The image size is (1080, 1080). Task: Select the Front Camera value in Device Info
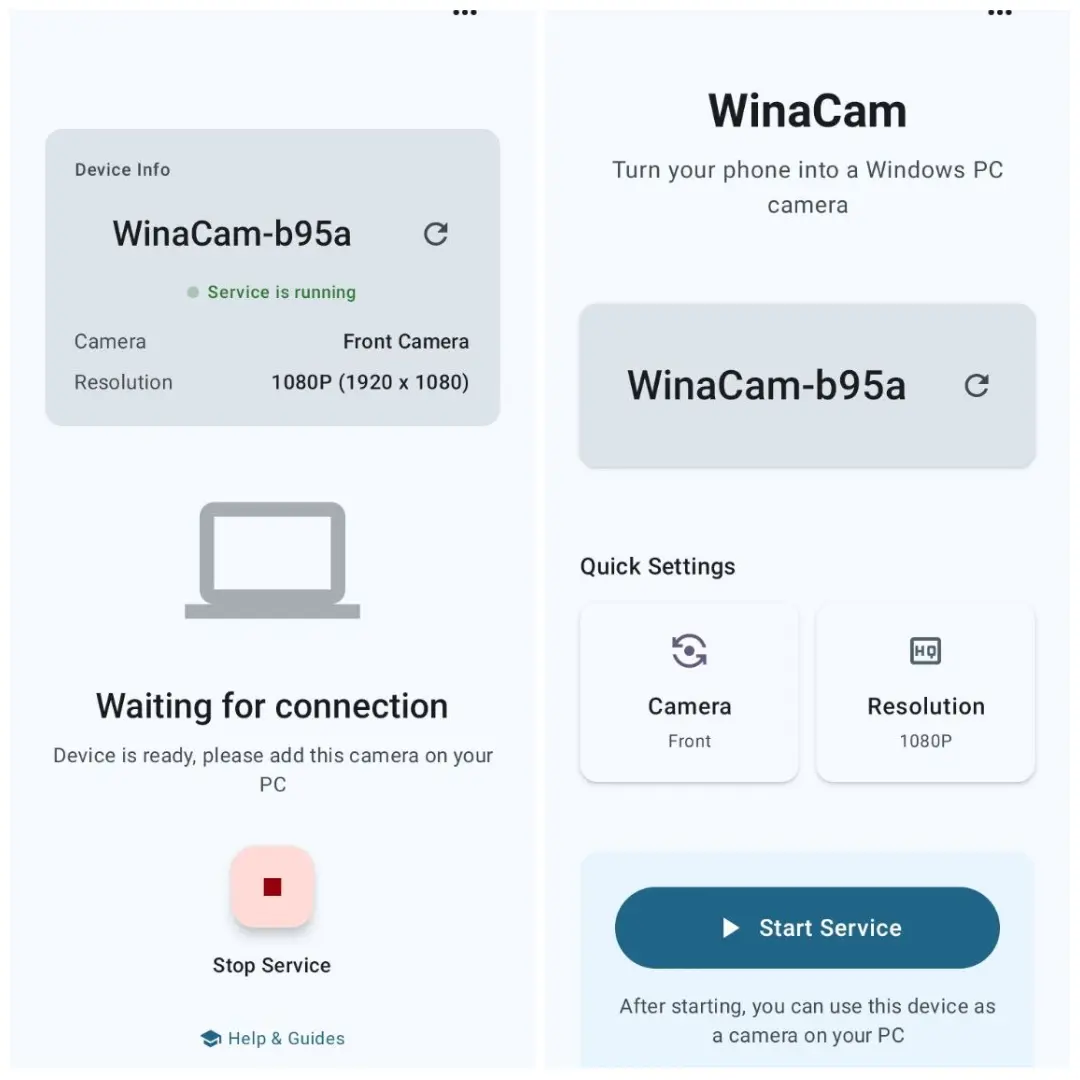[x=406, y=342]
